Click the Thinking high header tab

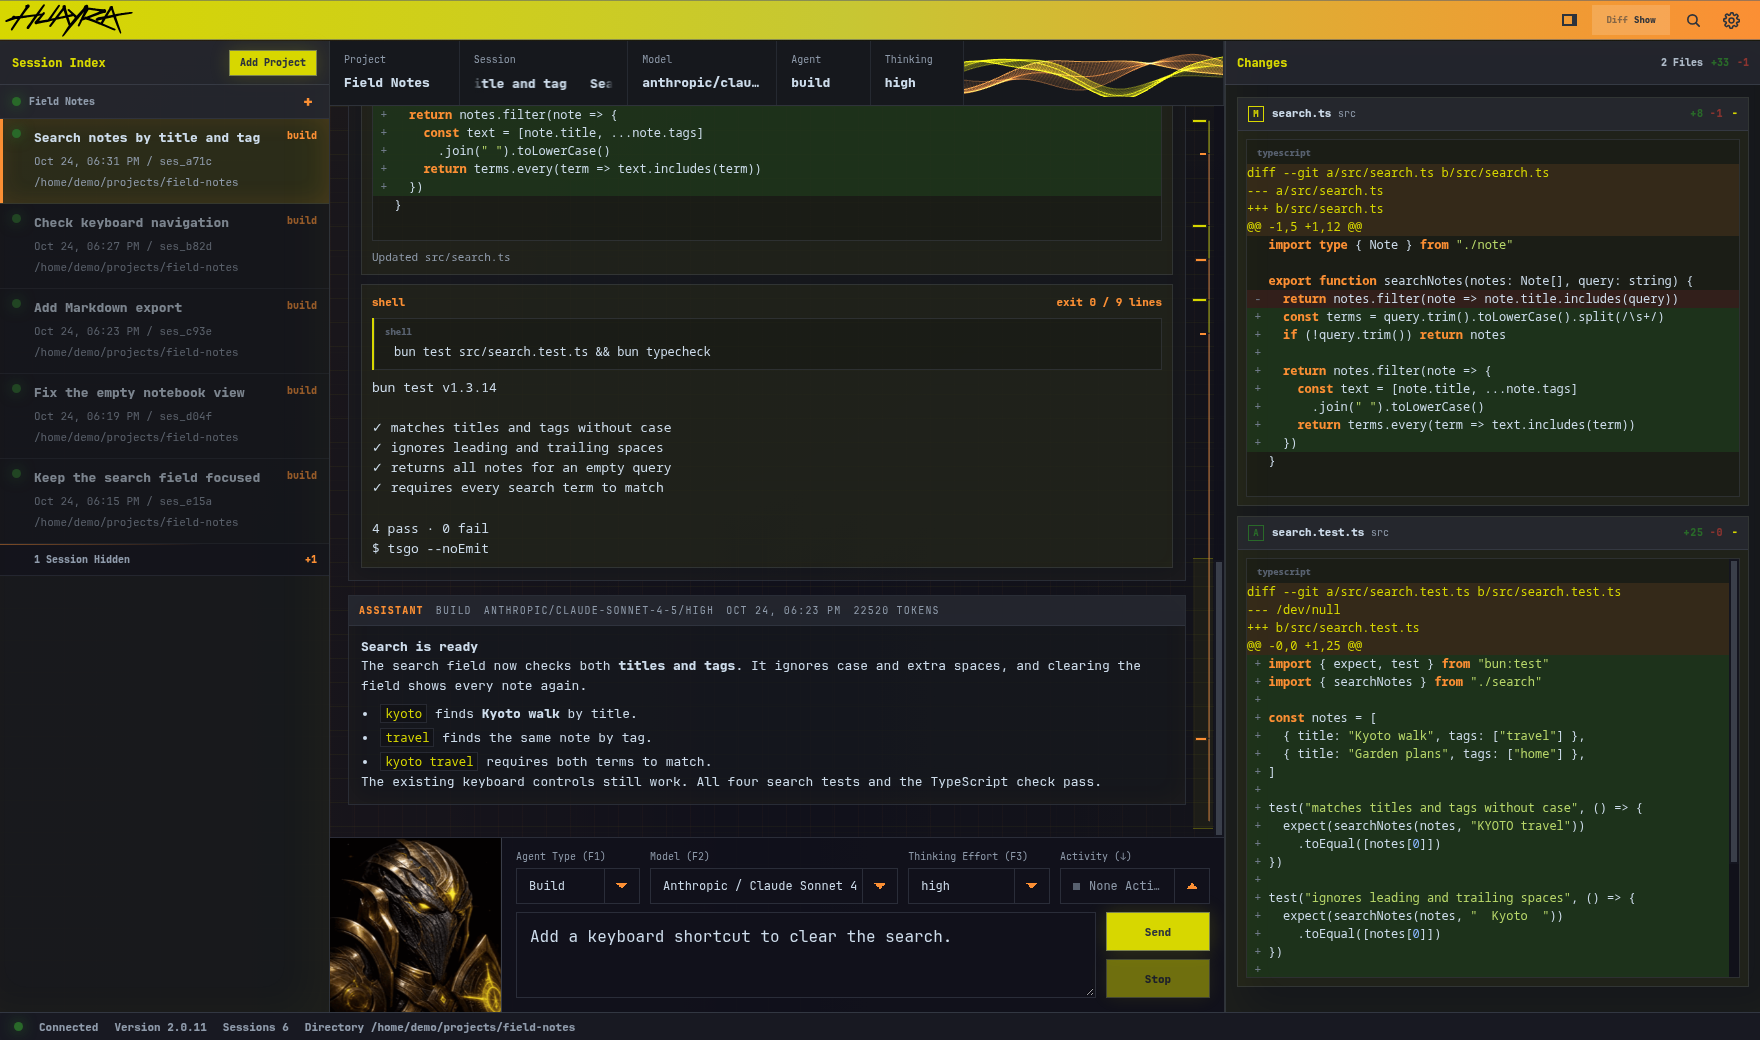point(917,73)
